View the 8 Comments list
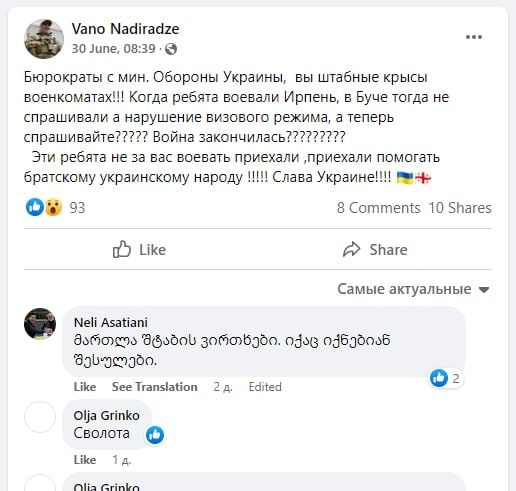Screen dimensions: 516x491 [378, 208]
